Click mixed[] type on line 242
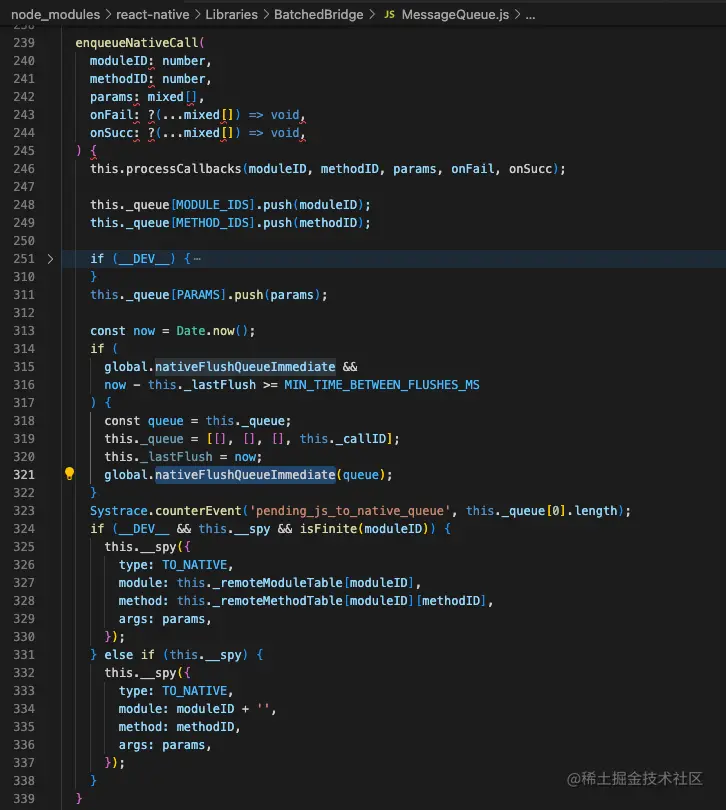726x810 pixels. click(x=172, y=97)
